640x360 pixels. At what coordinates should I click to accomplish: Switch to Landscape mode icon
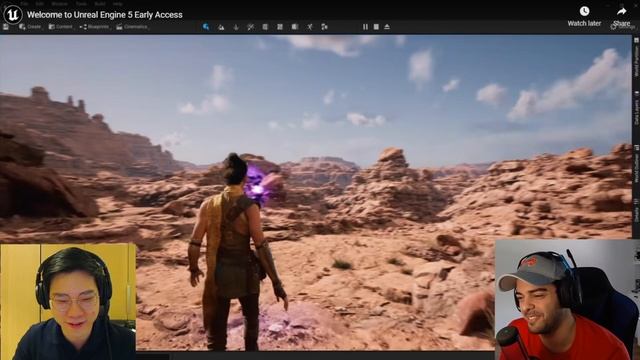coord(221,27)
